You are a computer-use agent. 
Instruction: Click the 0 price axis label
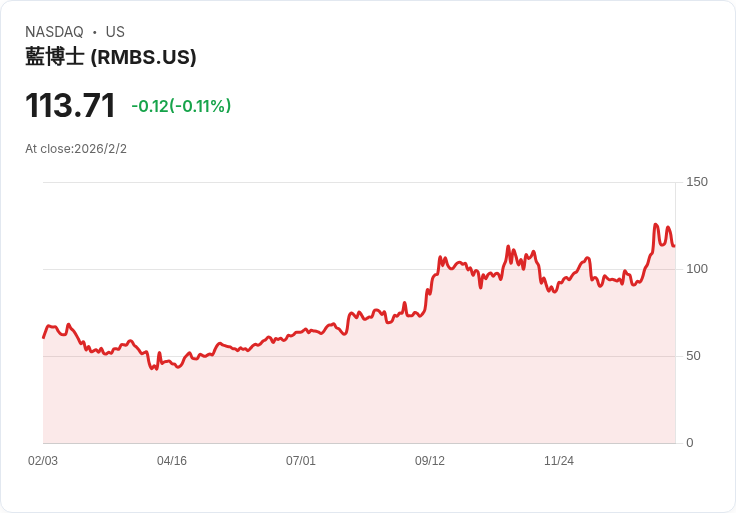click(x=690, y=443)
